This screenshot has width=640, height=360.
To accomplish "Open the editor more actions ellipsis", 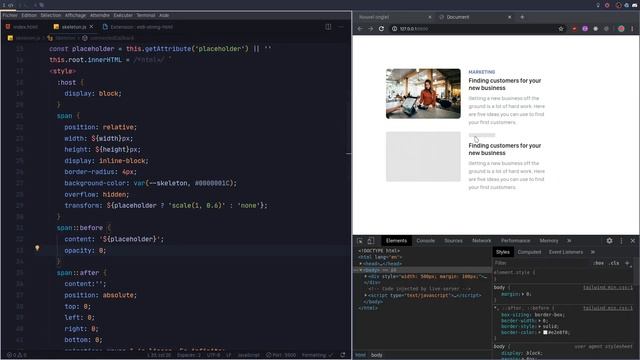I will (x=341, y=27).
